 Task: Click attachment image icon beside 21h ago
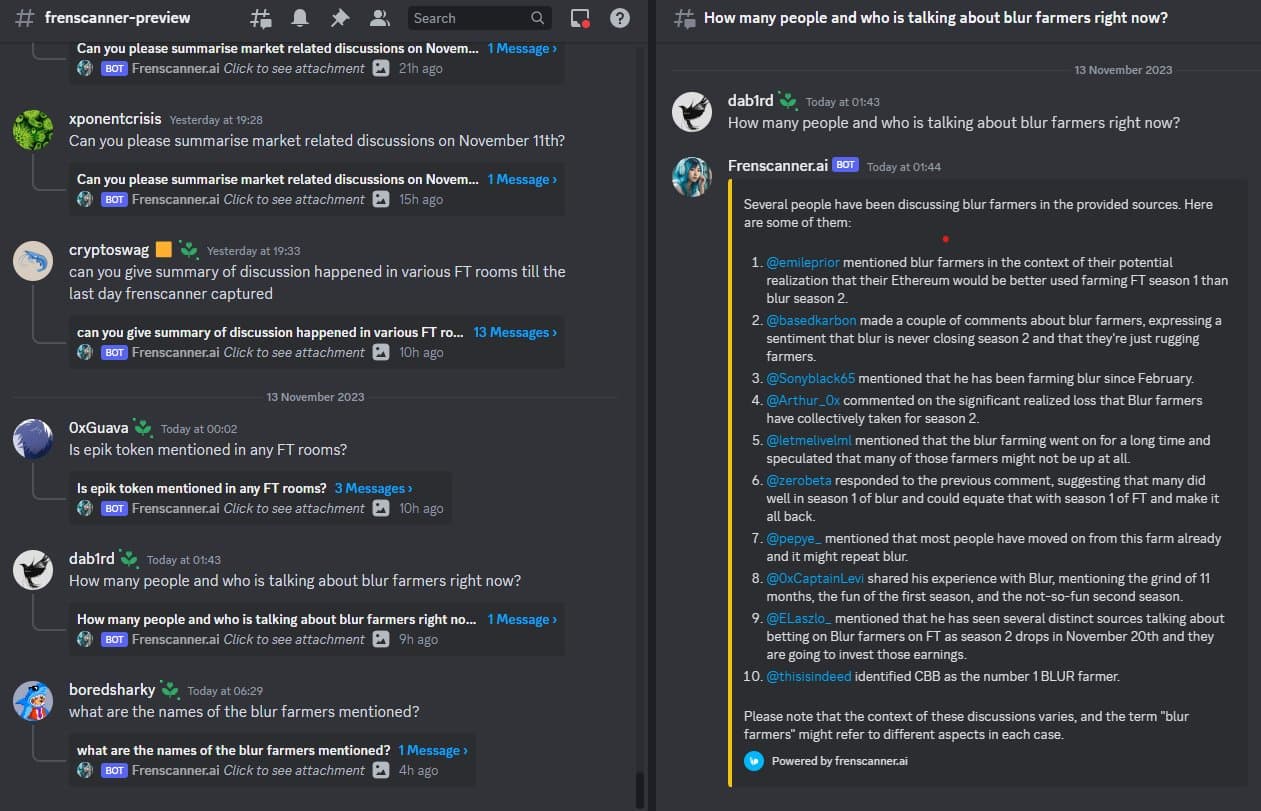coord(381,68)
